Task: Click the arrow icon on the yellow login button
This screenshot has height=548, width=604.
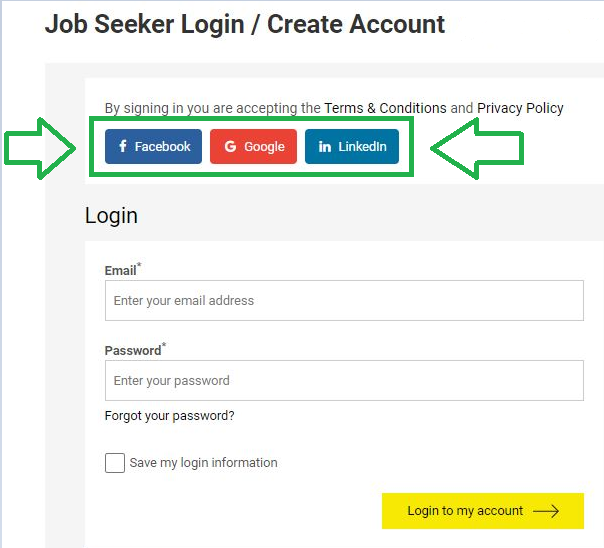Action: coord(546,511)
